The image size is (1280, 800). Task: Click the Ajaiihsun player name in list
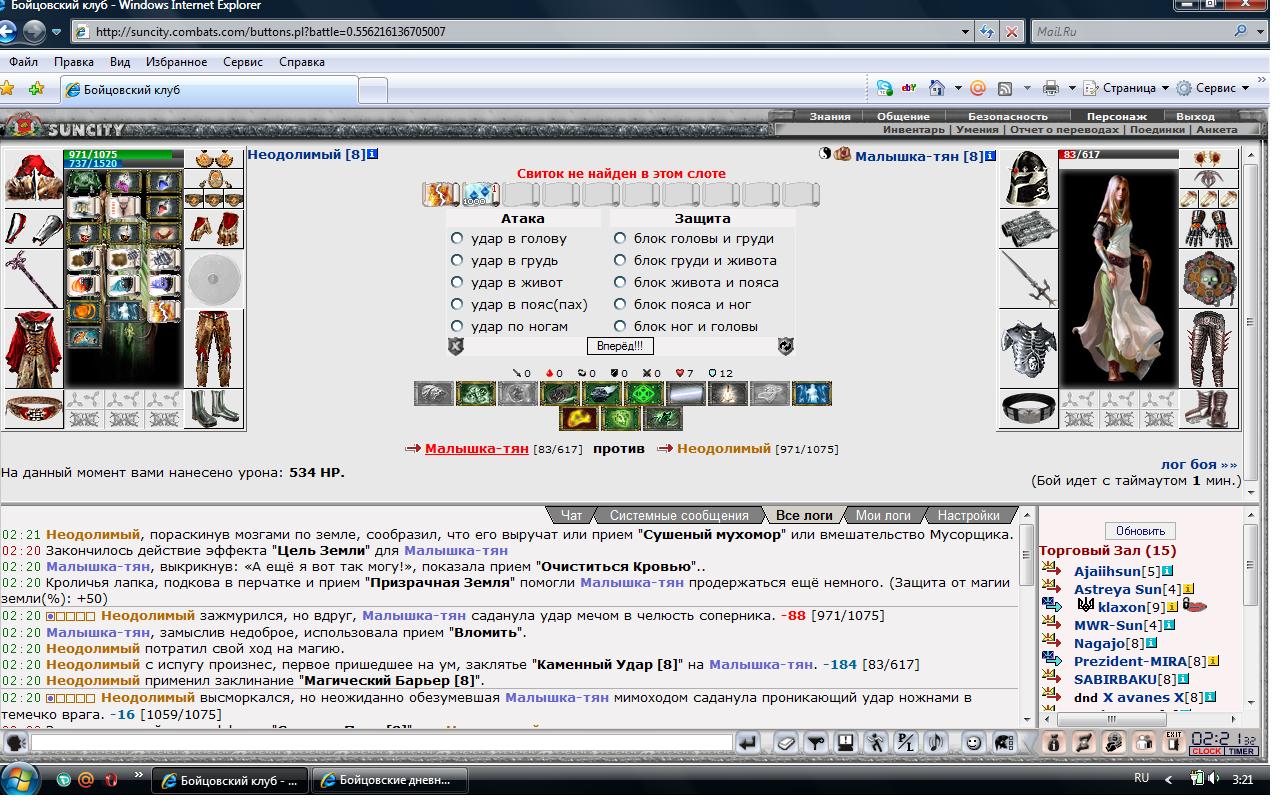pos(1107,571)
